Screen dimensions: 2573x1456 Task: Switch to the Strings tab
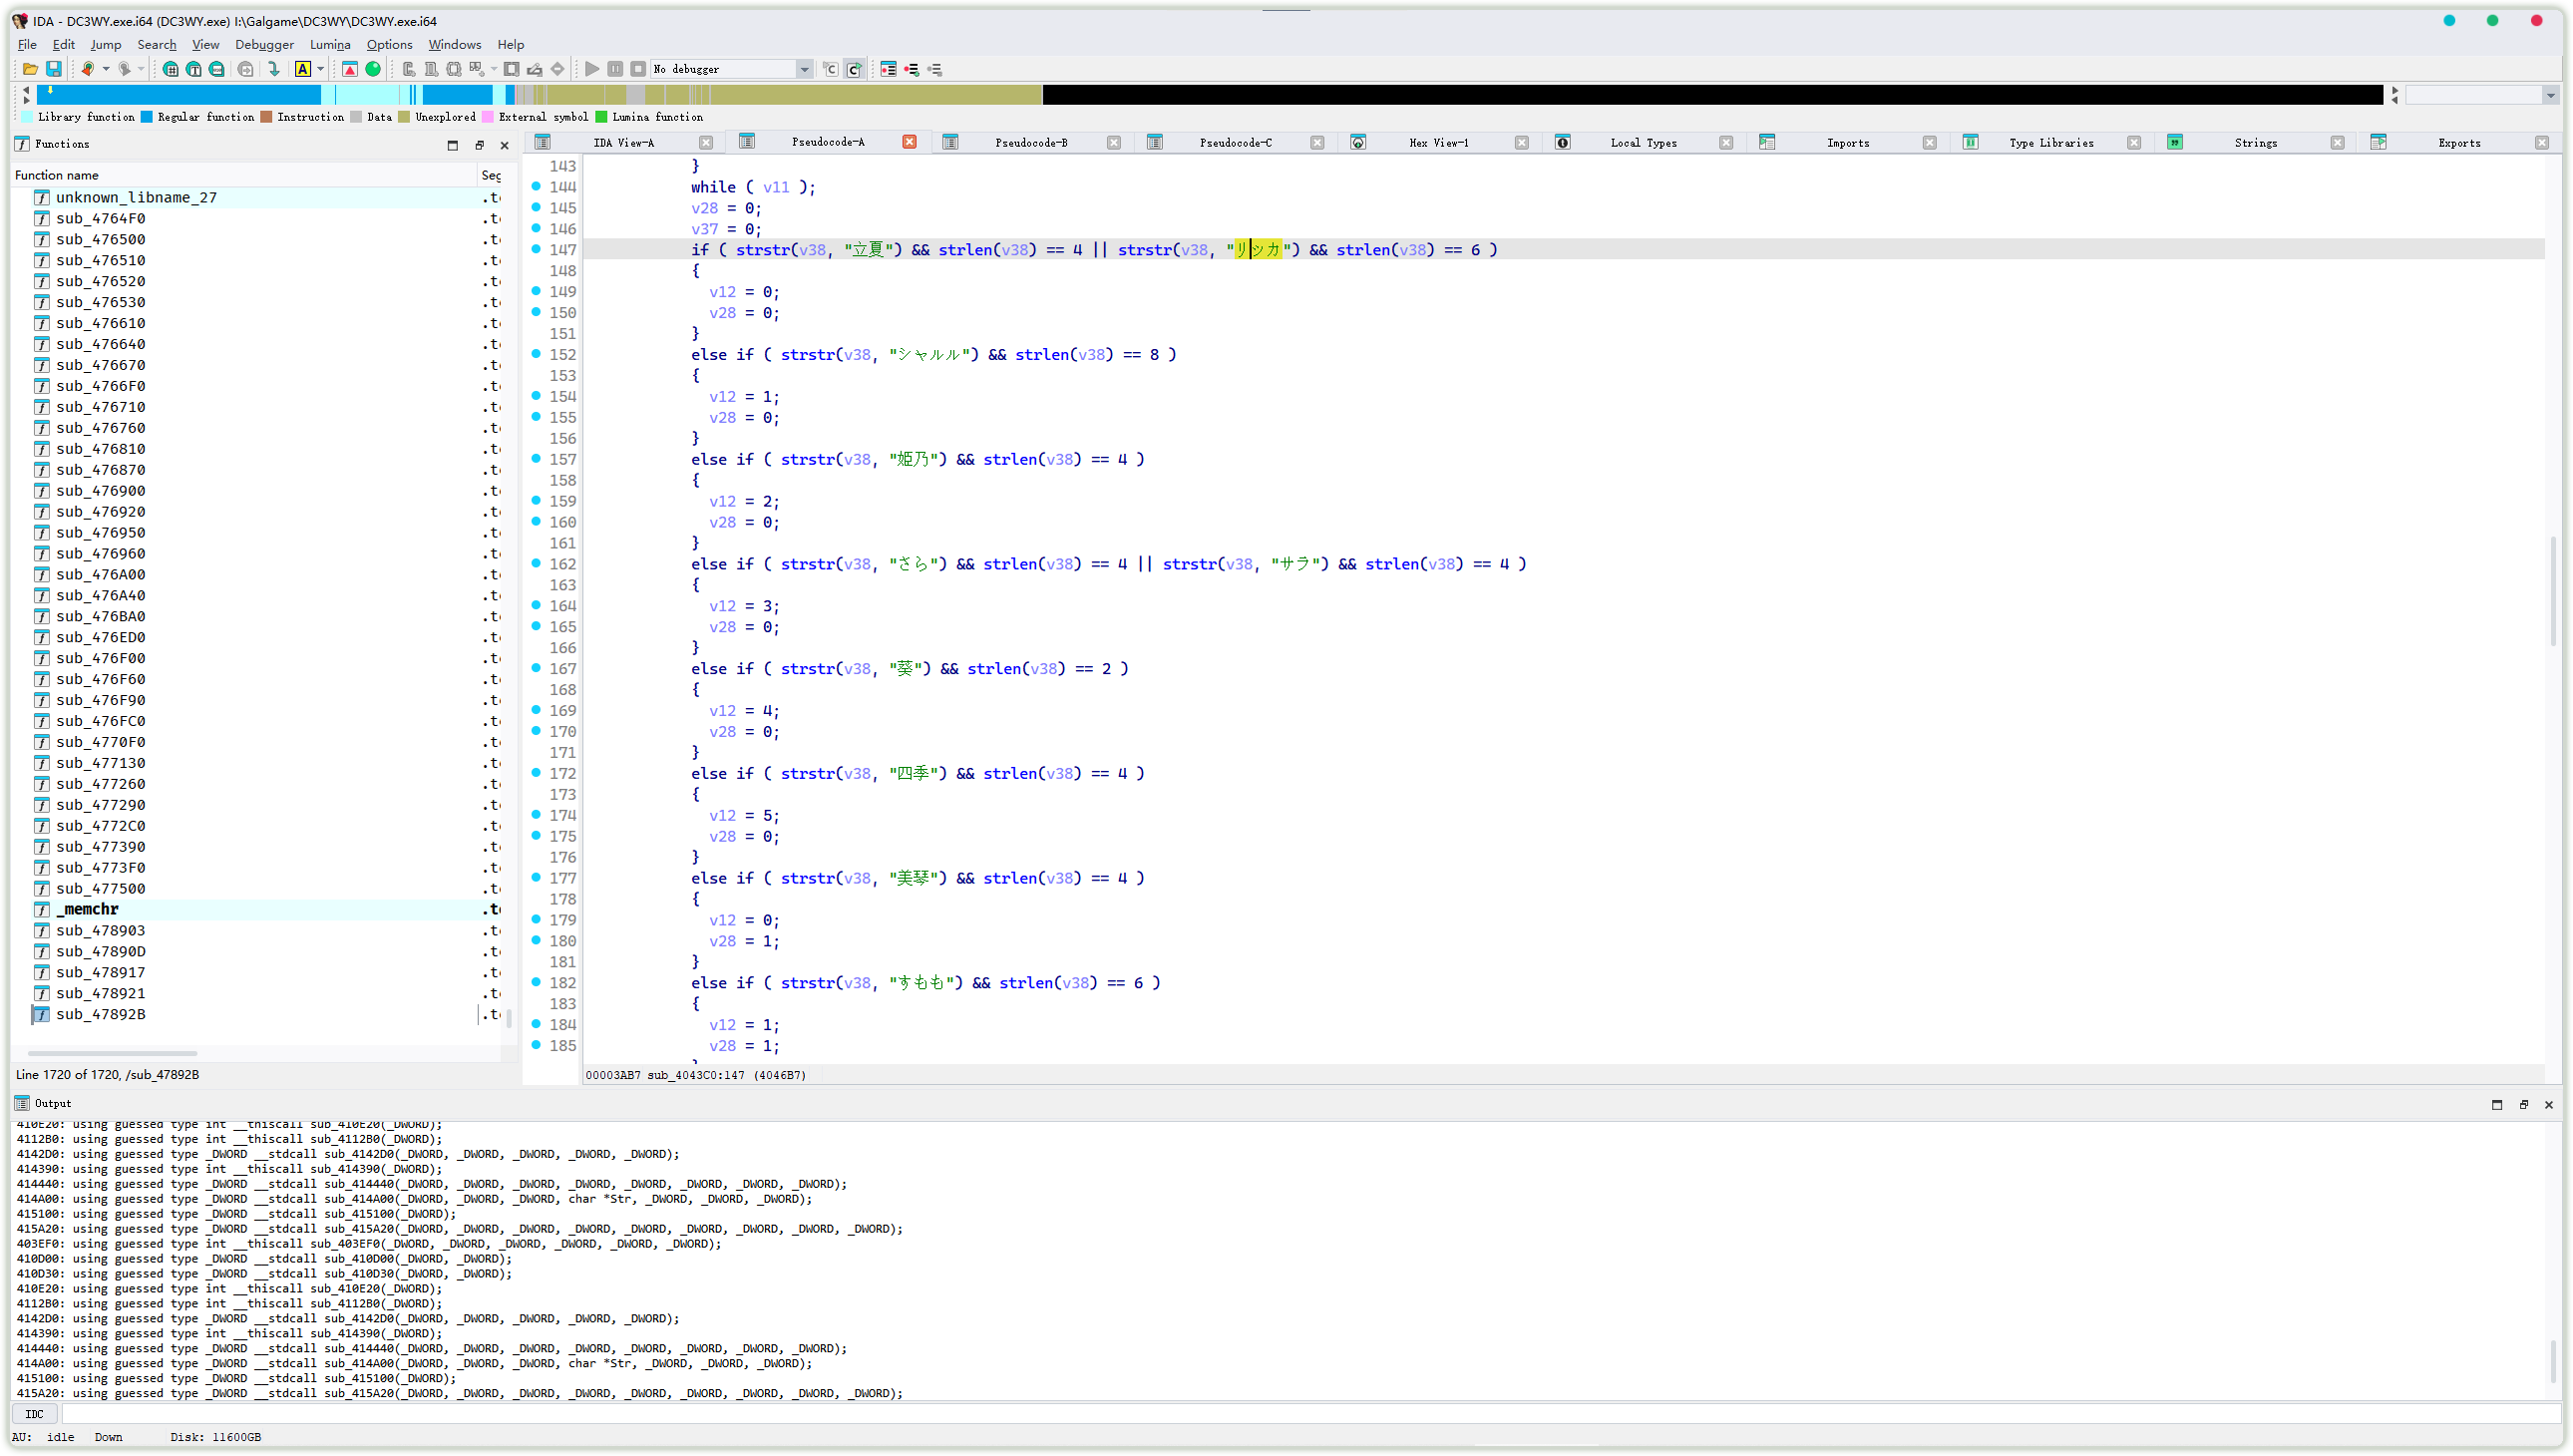[x=2254, y=143]
